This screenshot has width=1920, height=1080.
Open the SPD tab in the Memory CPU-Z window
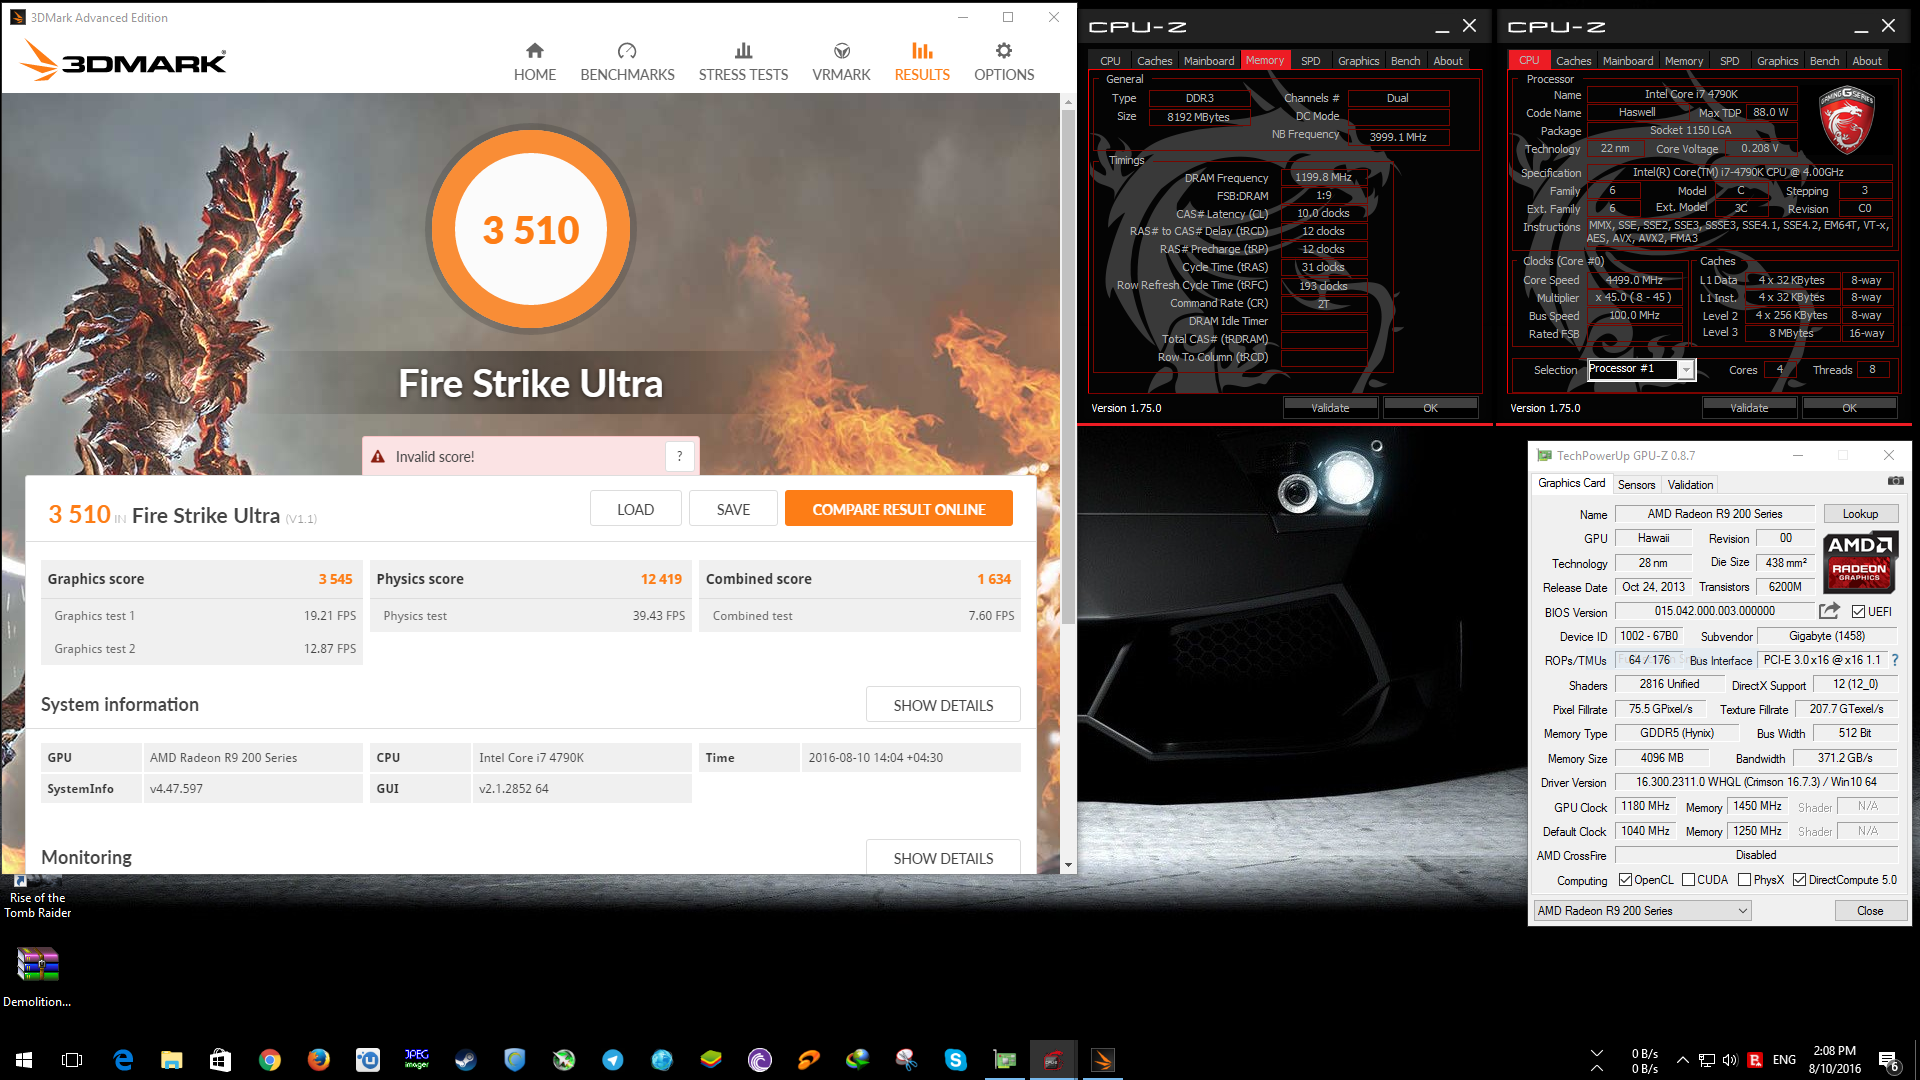[x=1310, y=61]
